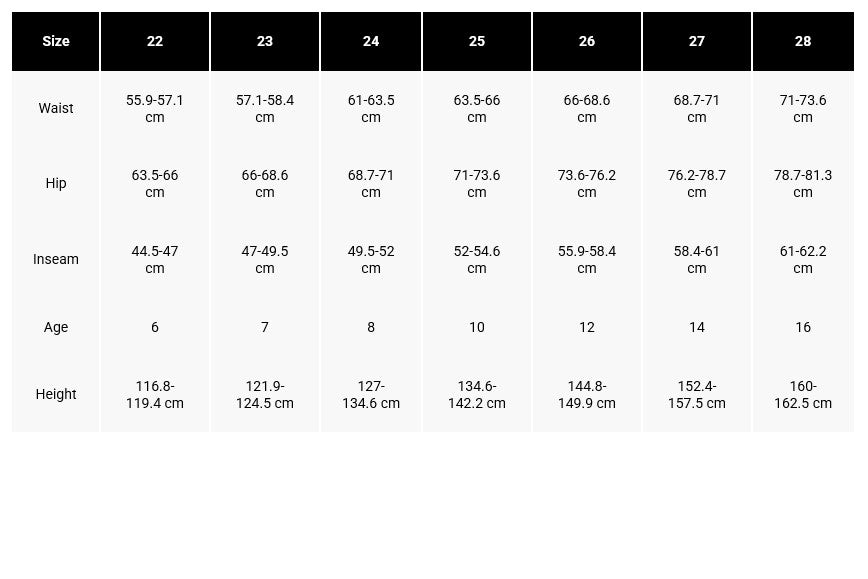Select the size 22 column header
The width and height of the screenshot is (868, 579).
pyautogui.click(x=155, y=41)
